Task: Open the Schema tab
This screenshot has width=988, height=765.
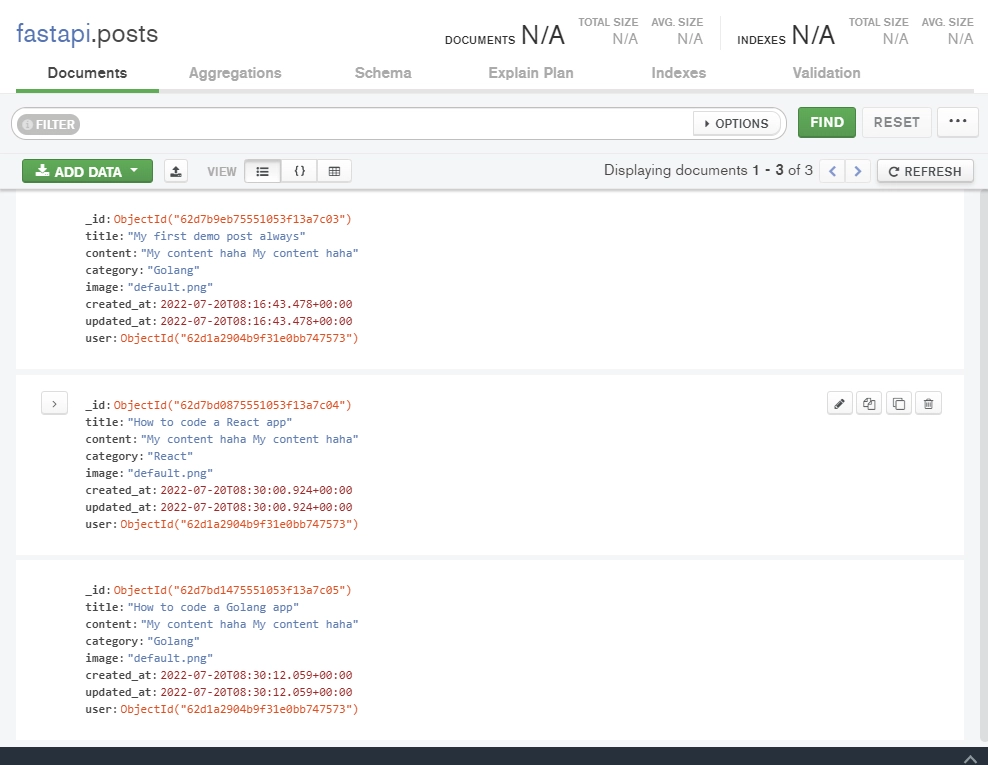Action: tap(382, 72)
